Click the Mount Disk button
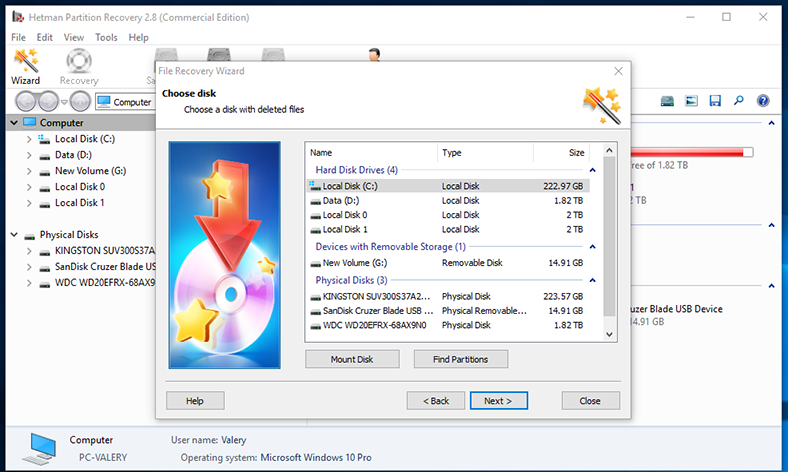788x472 pixels. [x=352, y=359]
